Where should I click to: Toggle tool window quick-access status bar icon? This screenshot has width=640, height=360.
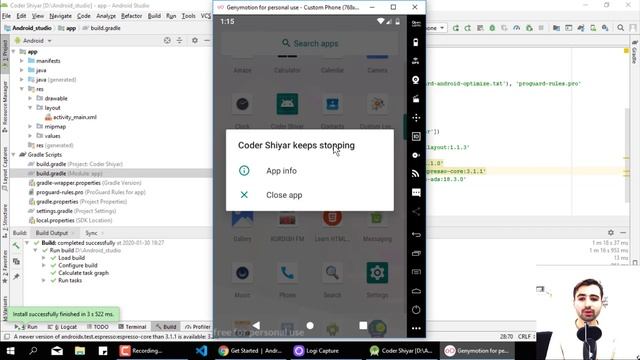7,337
